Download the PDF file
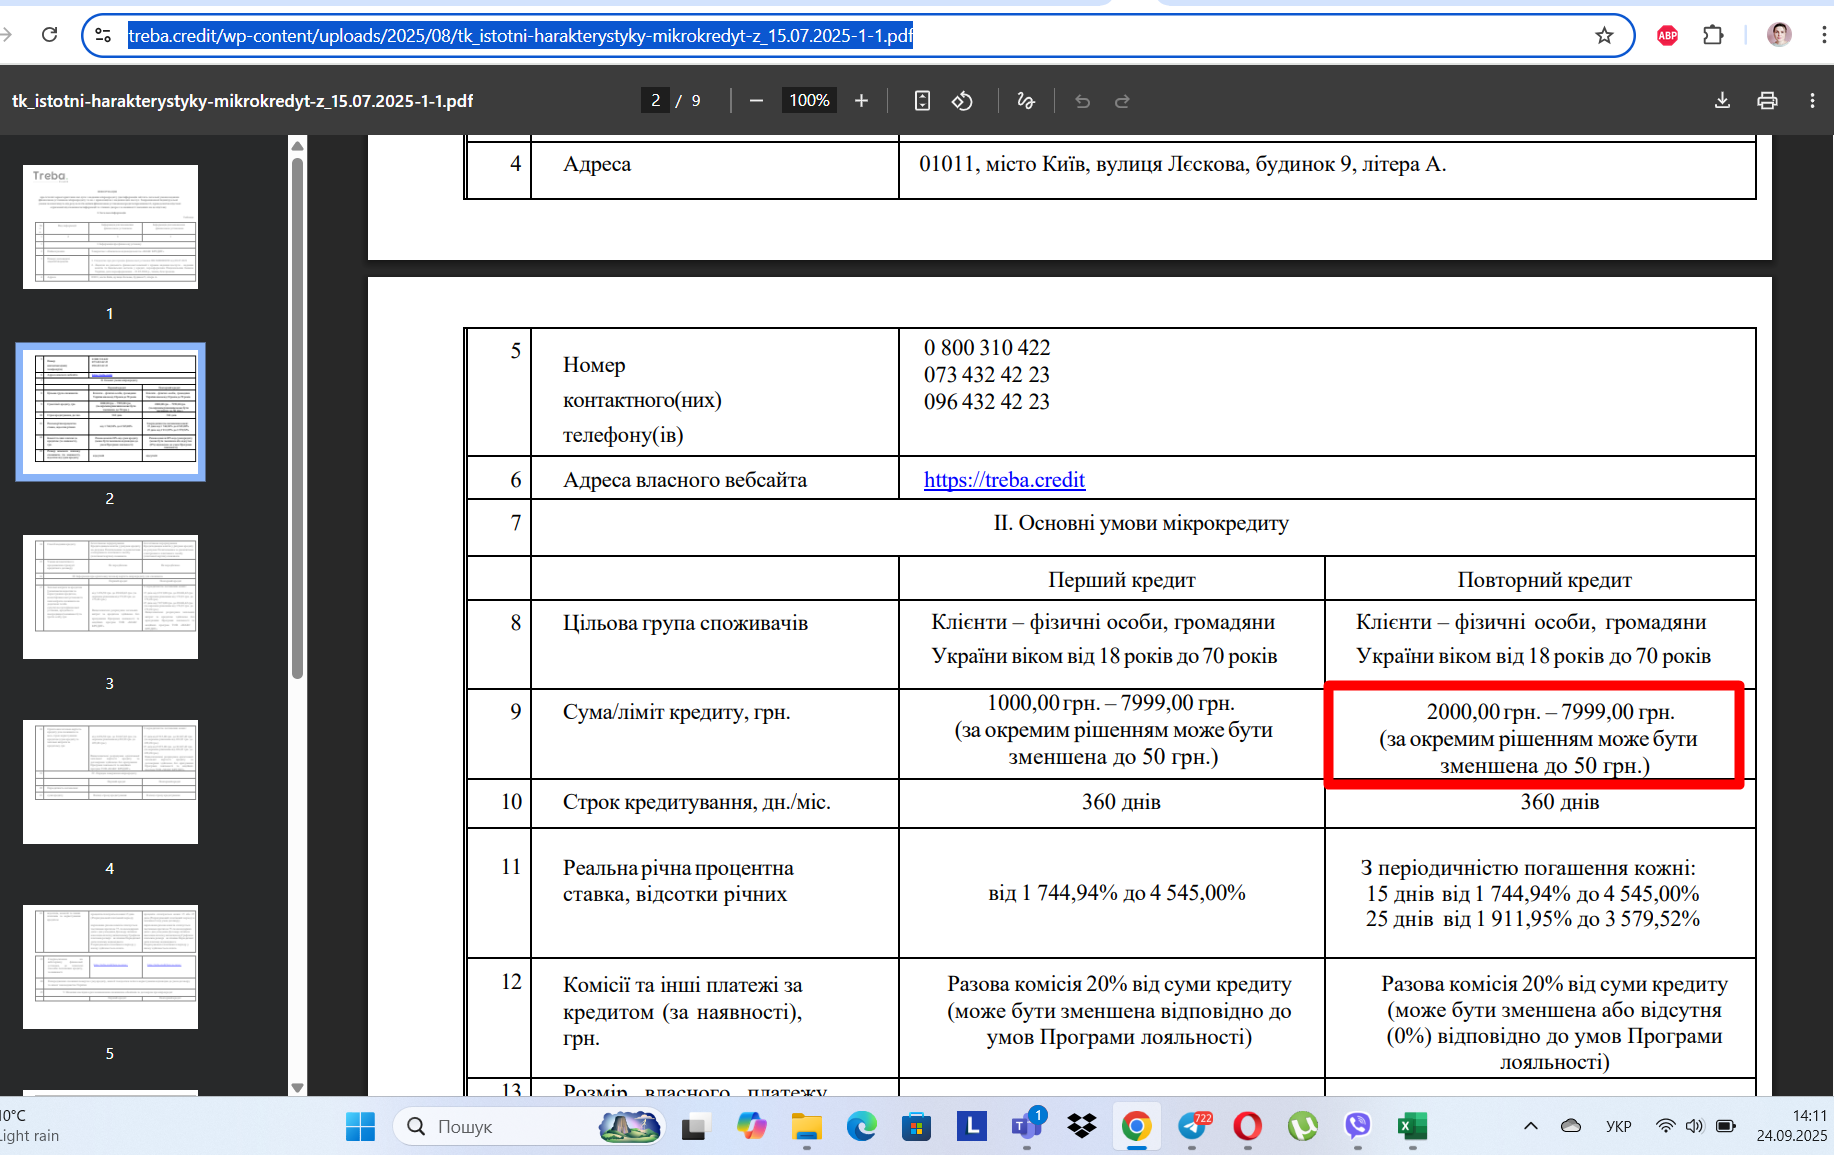Viewport: 1834px width, 1155px height. (x=1722, y=100)
